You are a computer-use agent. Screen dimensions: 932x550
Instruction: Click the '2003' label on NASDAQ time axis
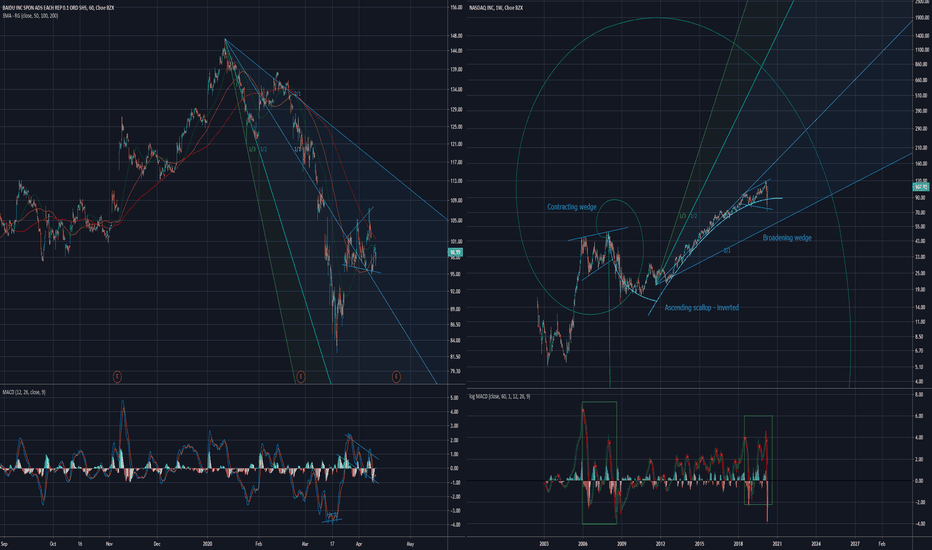pos(544,543)
